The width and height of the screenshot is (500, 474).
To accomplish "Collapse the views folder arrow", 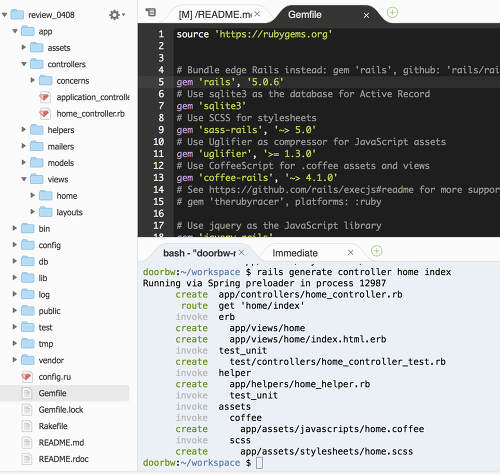I will [24, 179].
